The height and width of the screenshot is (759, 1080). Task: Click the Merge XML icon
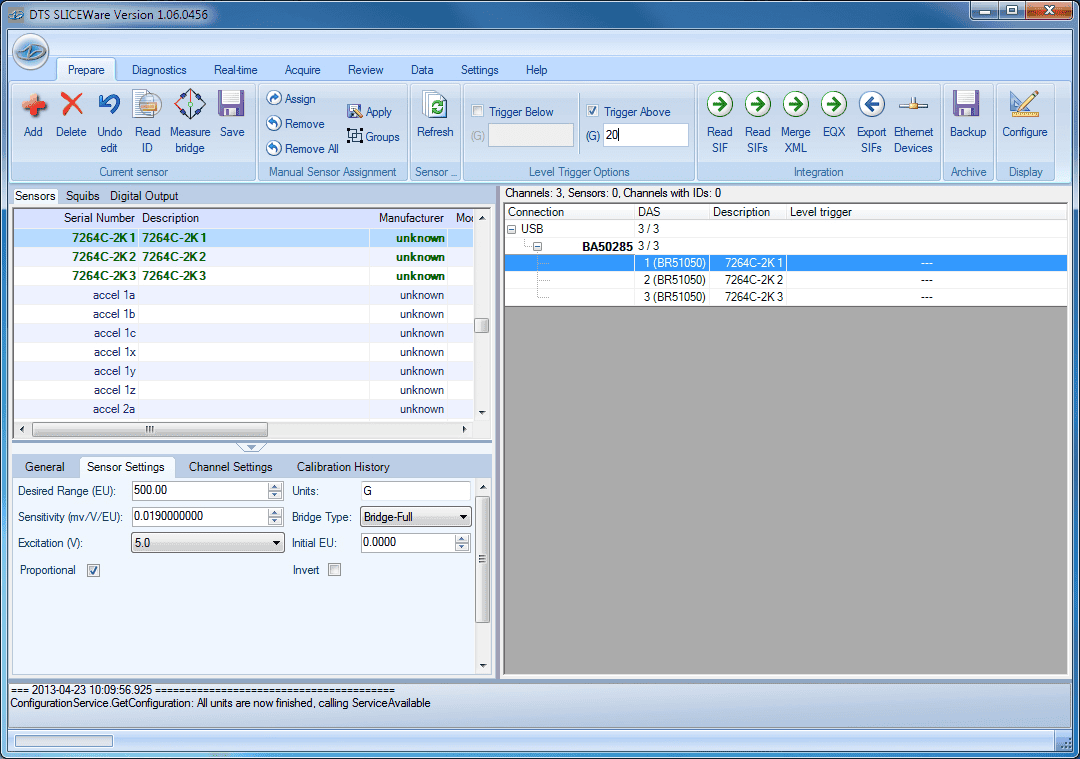[796, 104]
